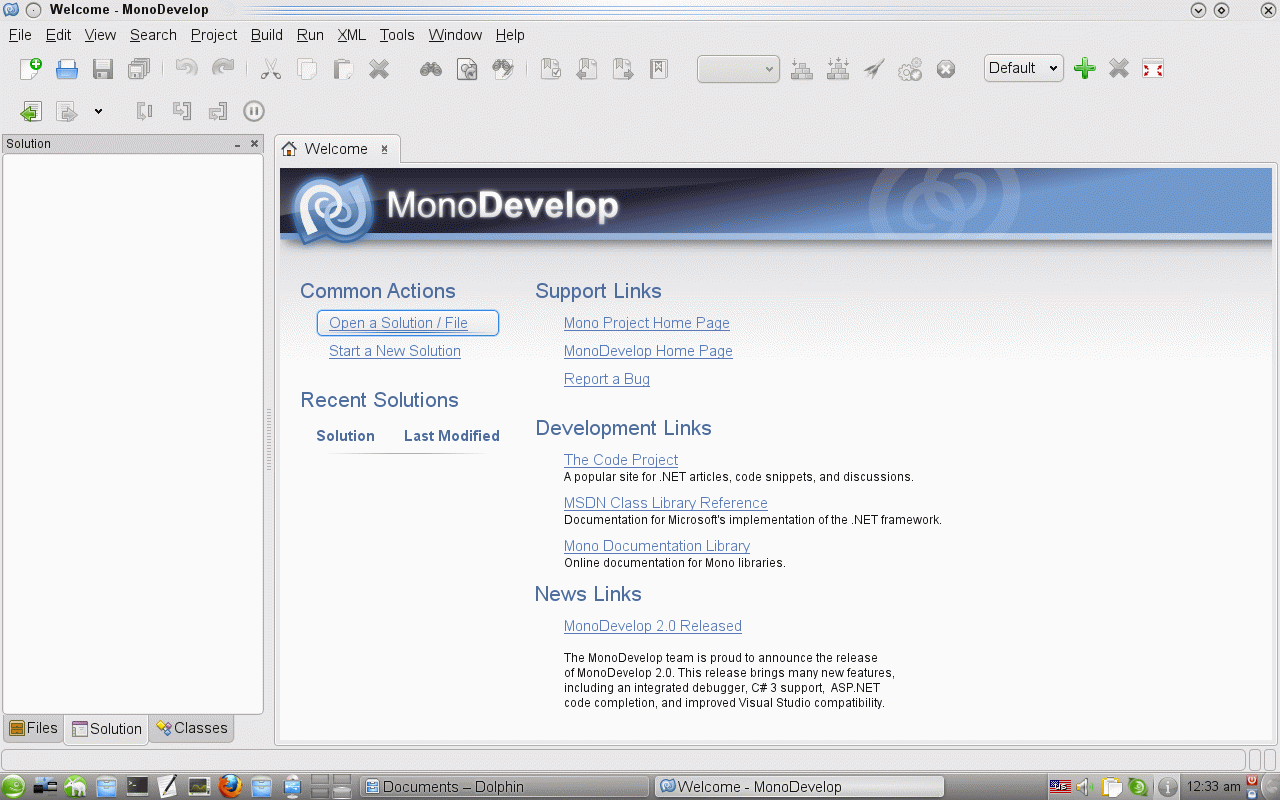This screenshot has width=1280, height=800.
Task: Click the Save All toolbar icon
Action: (x=139, y=69)
